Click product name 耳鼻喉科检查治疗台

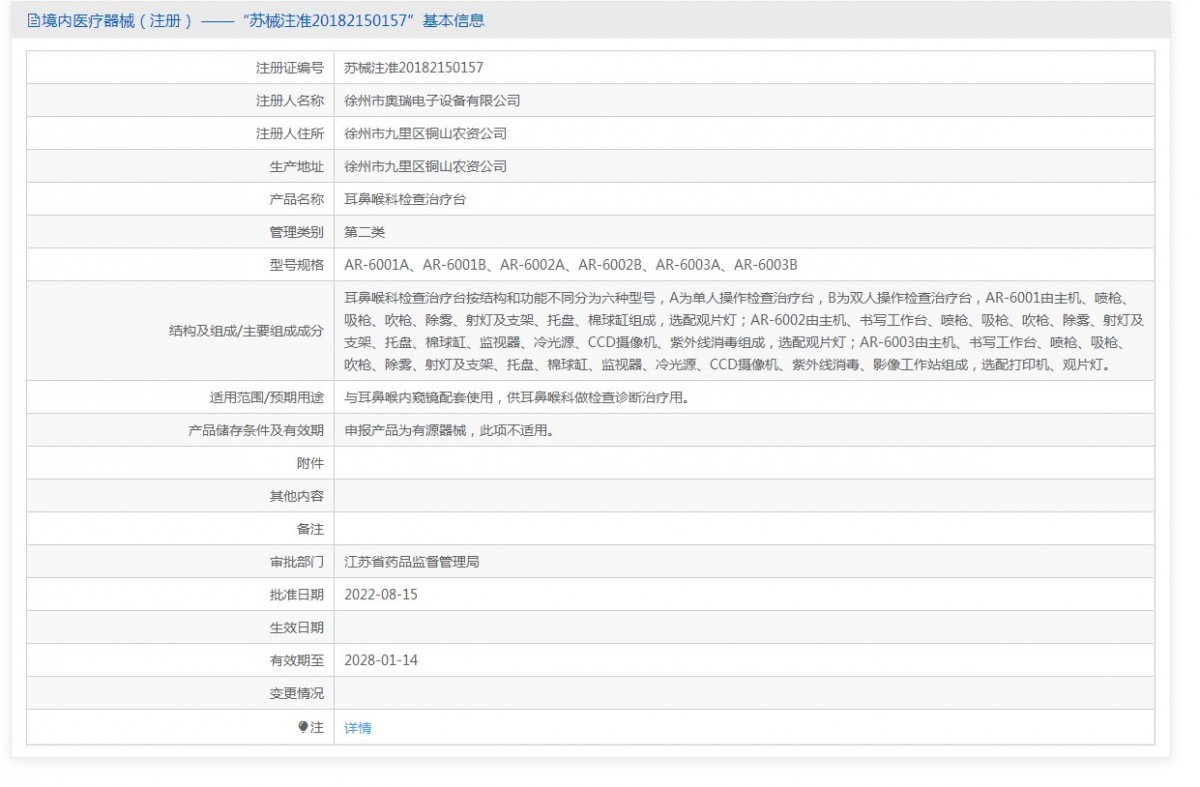[405, 200]
